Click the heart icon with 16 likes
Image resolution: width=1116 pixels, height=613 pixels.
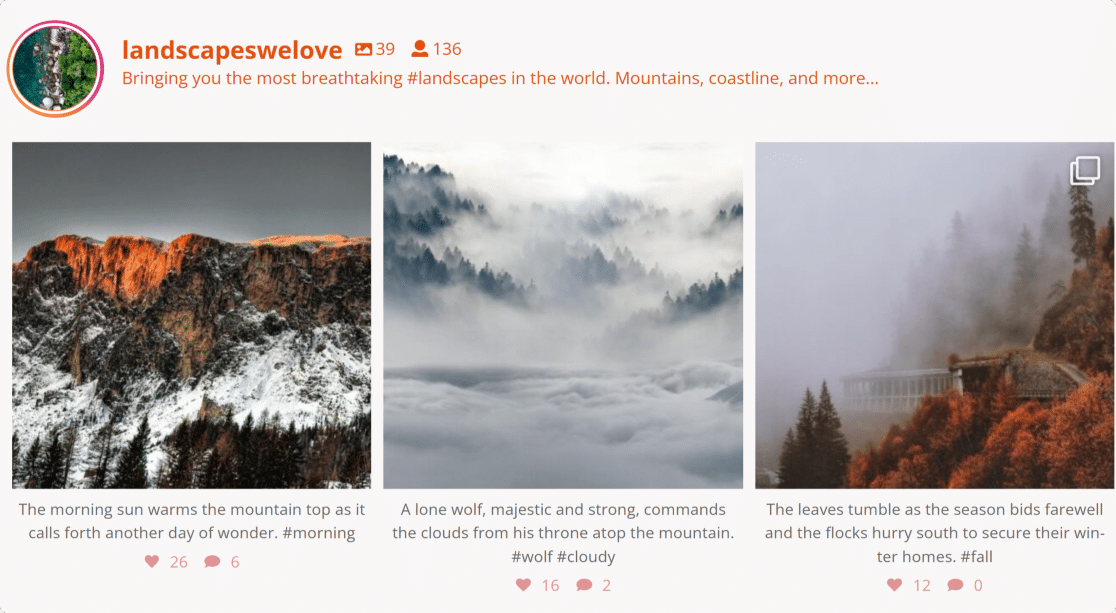523,585
